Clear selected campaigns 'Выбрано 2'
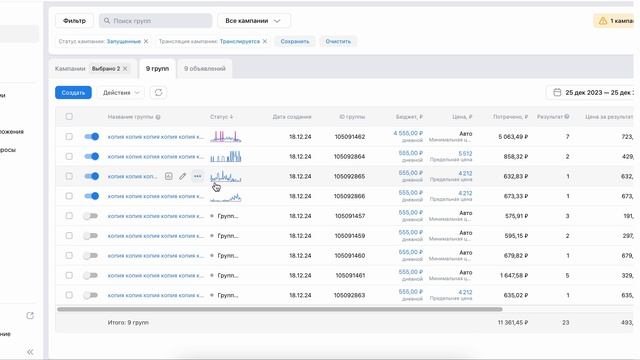 click(125, 69)
